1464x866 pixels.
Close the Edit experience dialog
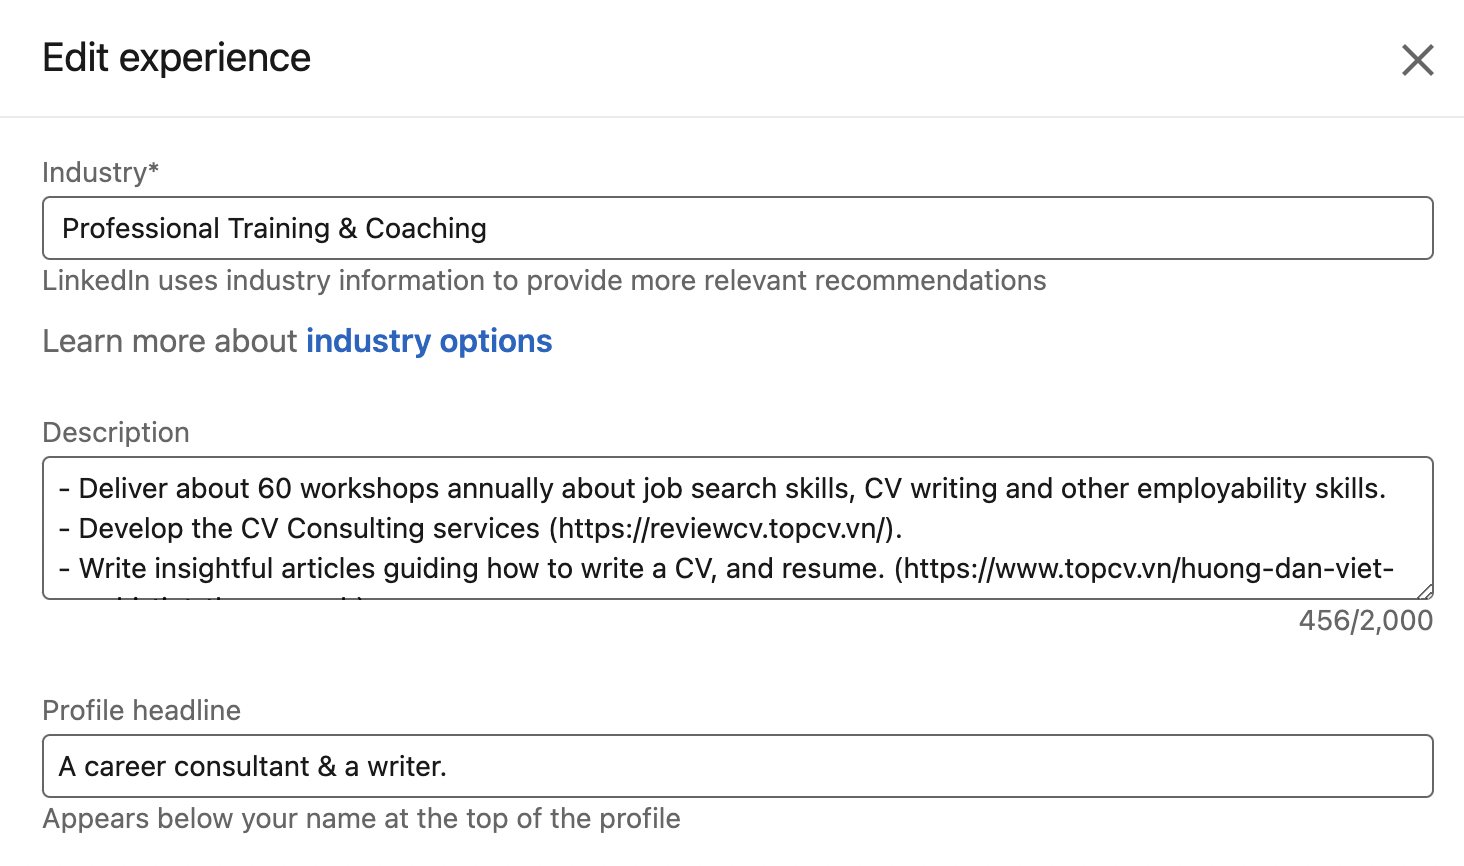[x=1417, y=60]
